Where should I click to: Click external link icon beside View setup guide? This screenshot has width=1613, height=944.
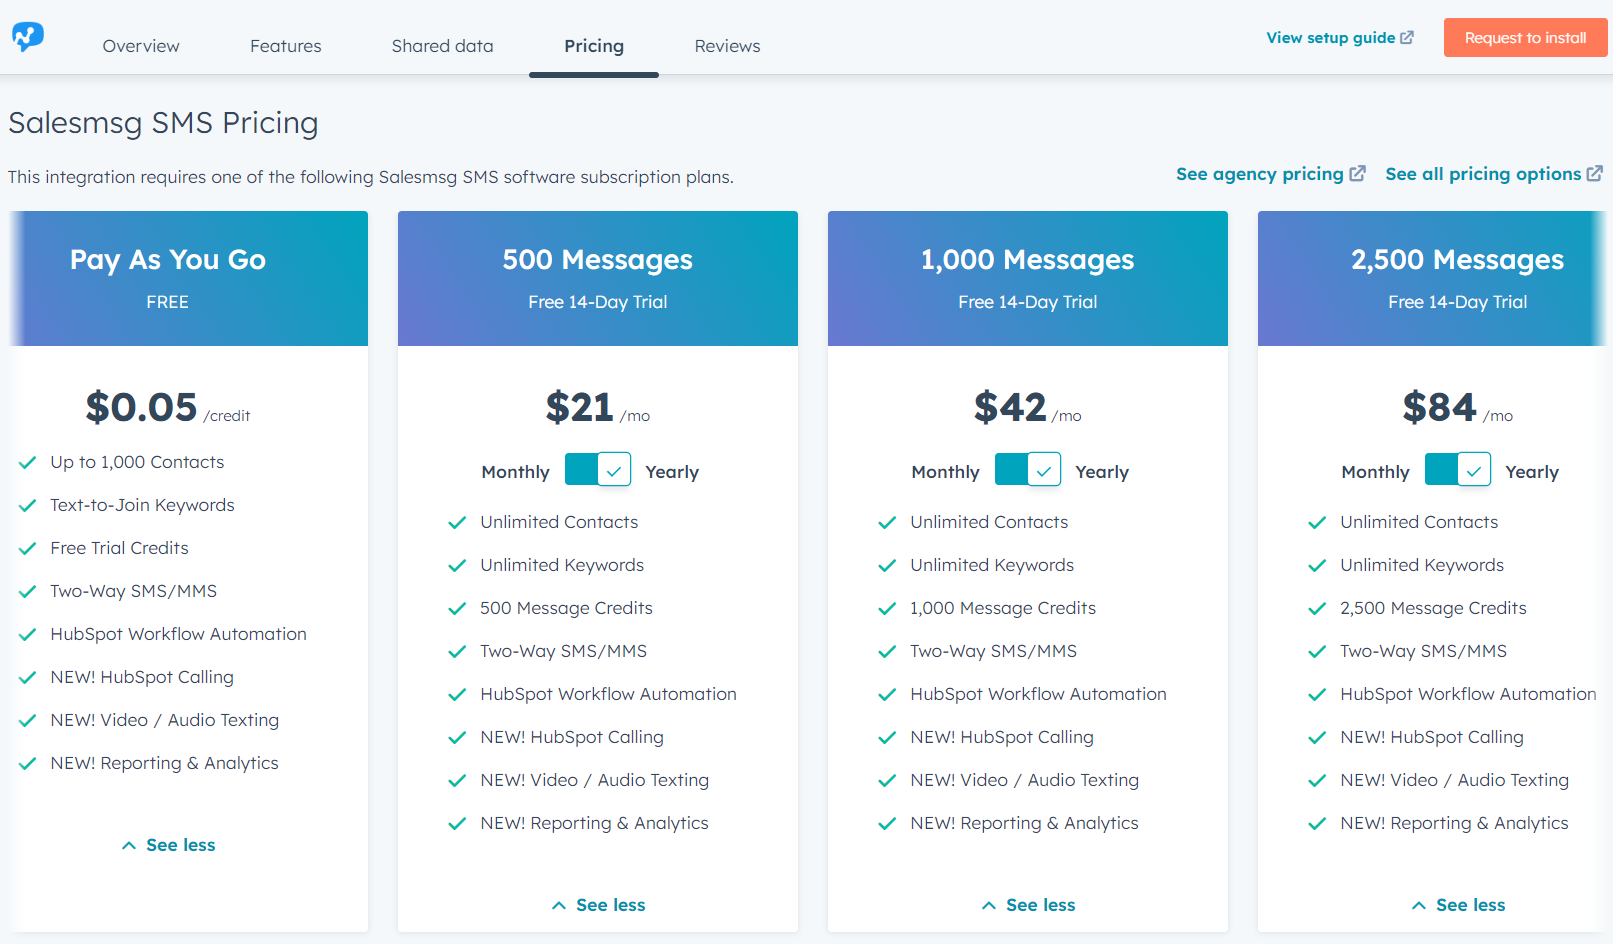[x=1407, y=38]
